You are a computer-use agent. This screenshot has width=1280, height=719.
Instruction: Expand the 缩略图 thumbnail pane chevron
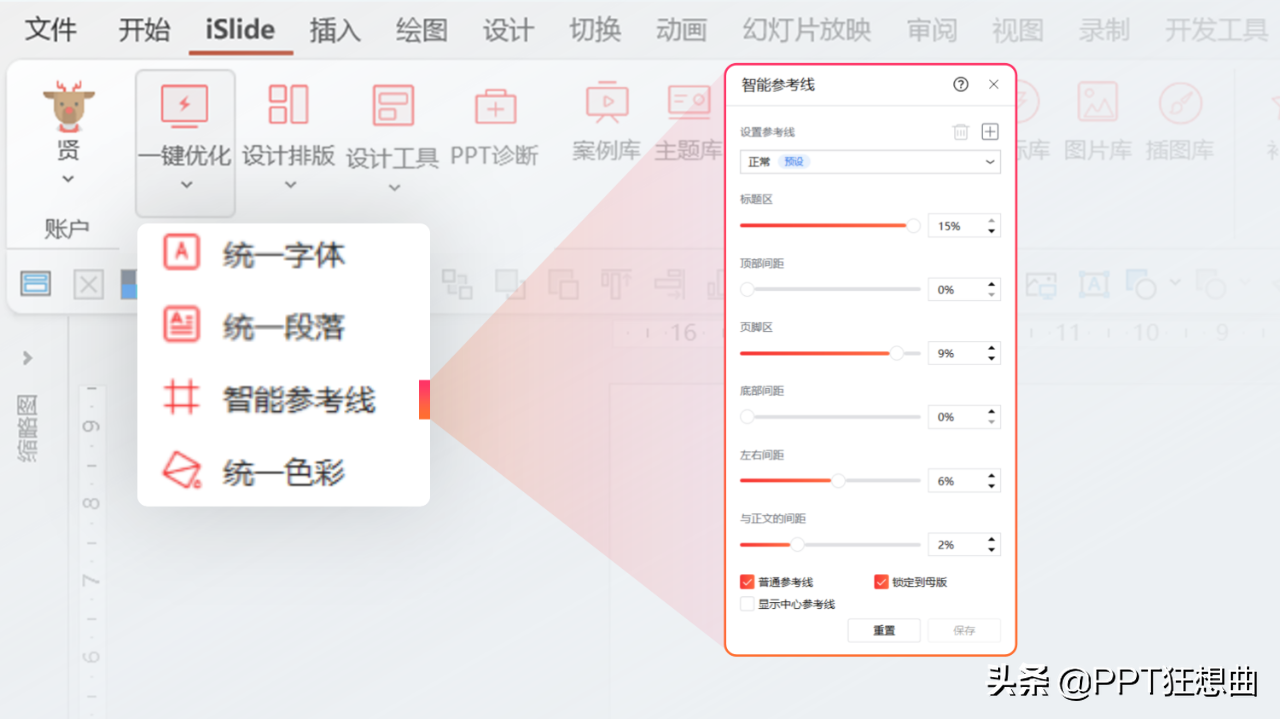click(x=27, y=357)
